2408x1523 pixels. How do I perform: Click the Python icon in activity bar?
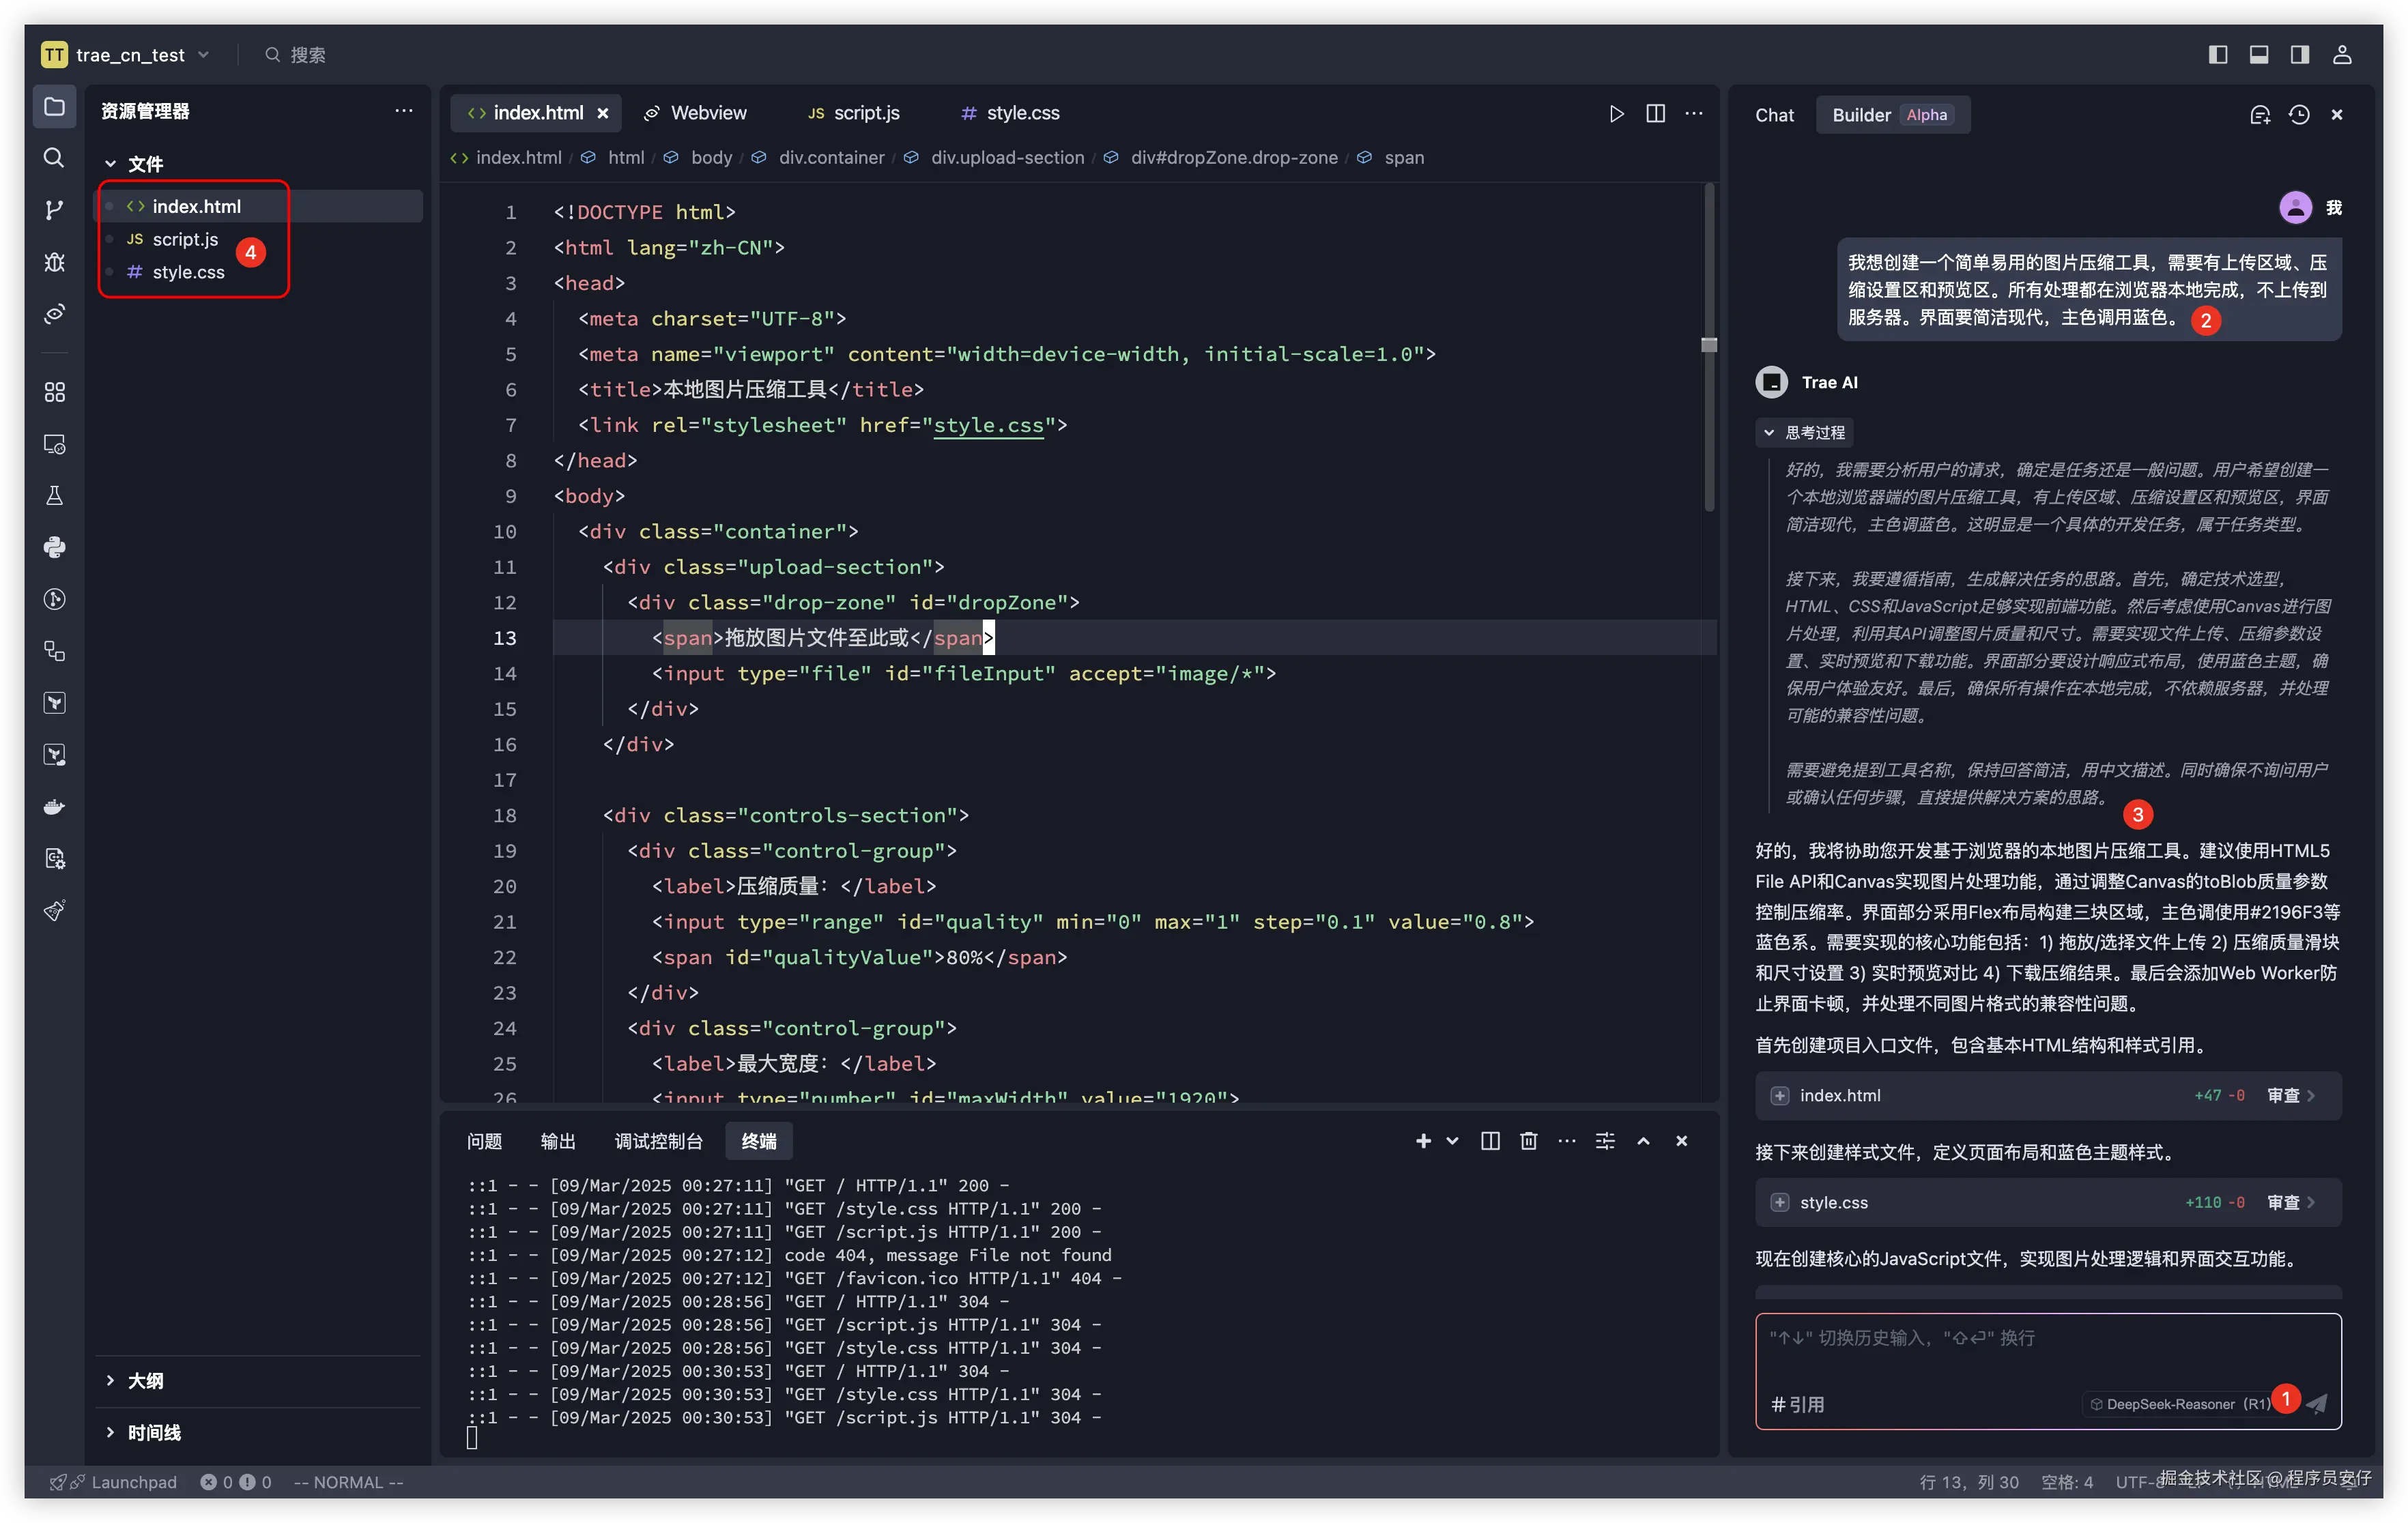[x=54, y=547]
